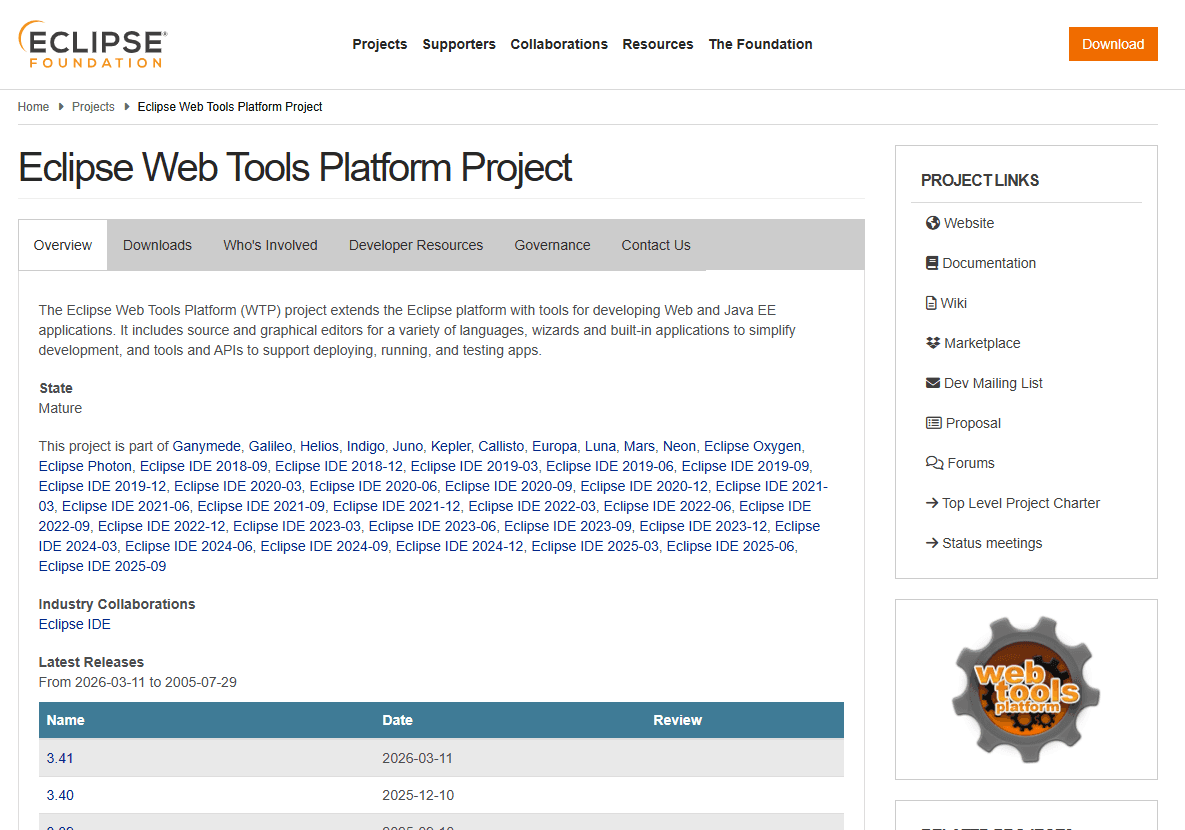Open the Eclipse IDE 2025-09 release link

click(102, 566)
